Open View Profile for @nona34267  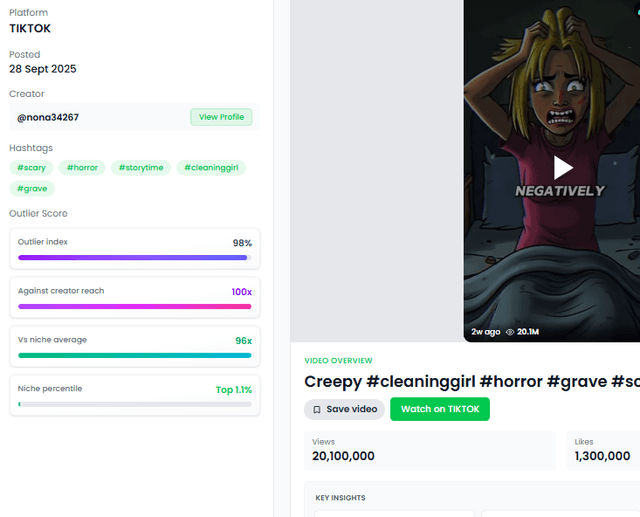(221, 117)
